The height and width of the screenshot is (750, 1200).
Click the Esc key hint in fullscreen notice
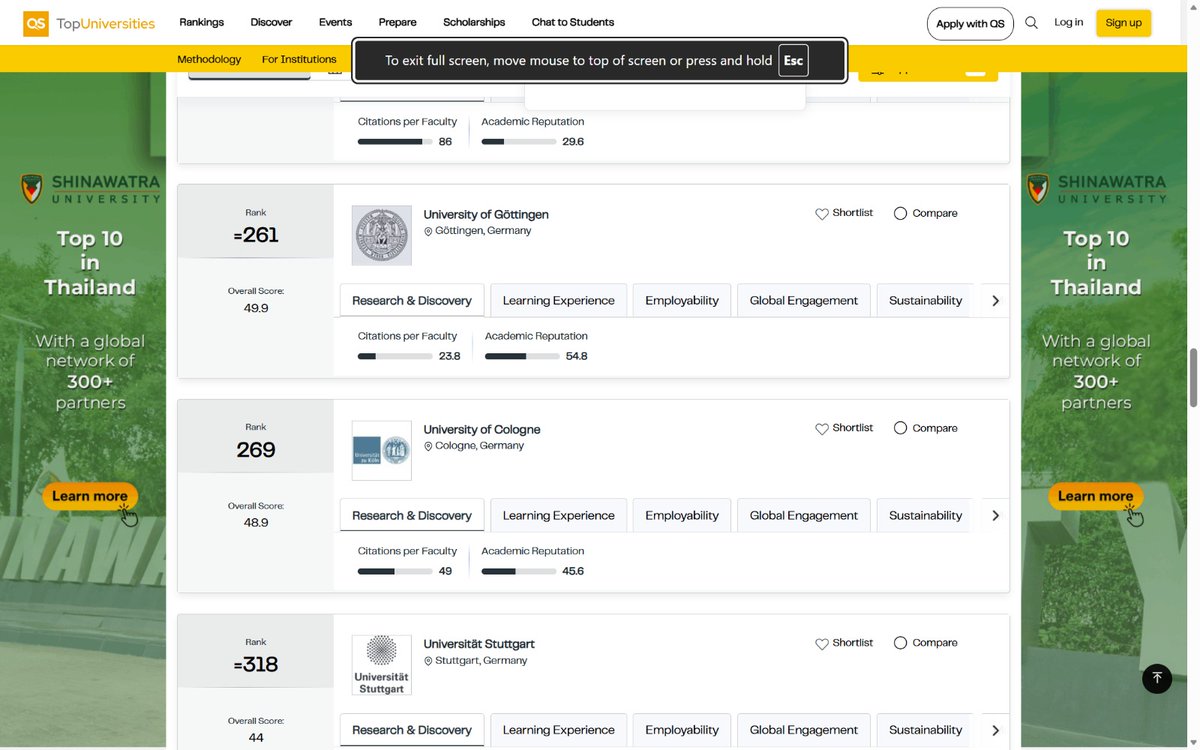point(793,60)
